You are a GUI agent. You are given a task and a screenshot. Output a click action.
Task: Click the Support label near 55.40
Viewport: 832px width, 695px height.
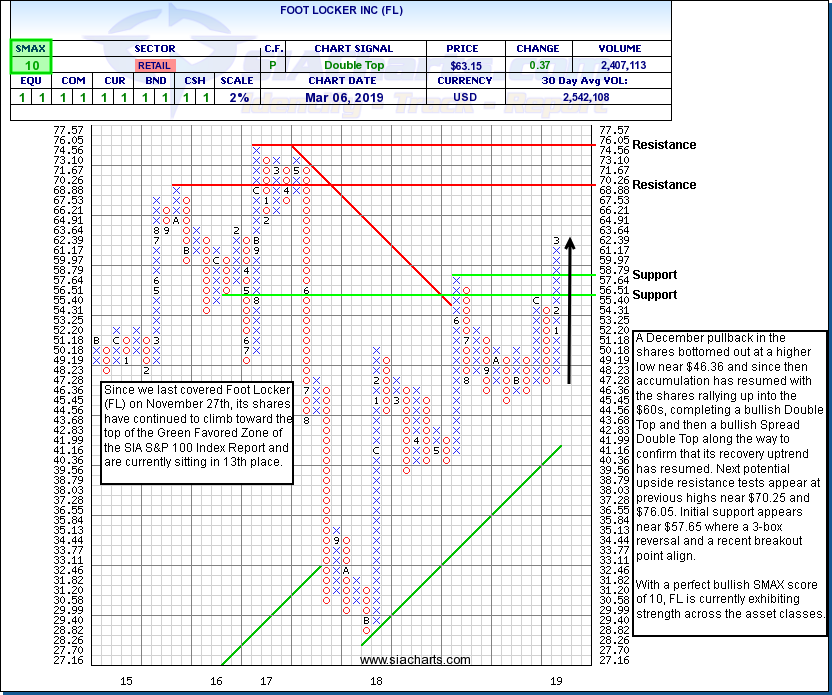[654, 295]
